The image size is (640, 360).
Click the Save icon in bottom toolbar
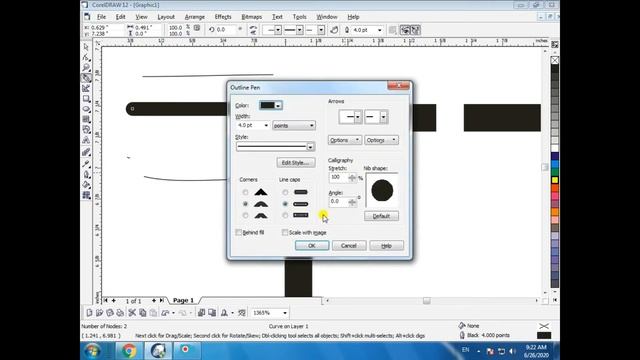click(x=110, y=313)
